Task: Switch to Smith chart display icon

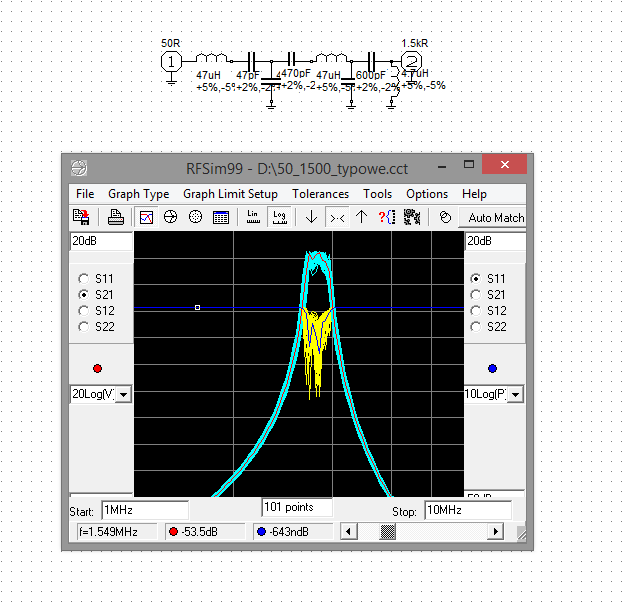Action: 196,217
